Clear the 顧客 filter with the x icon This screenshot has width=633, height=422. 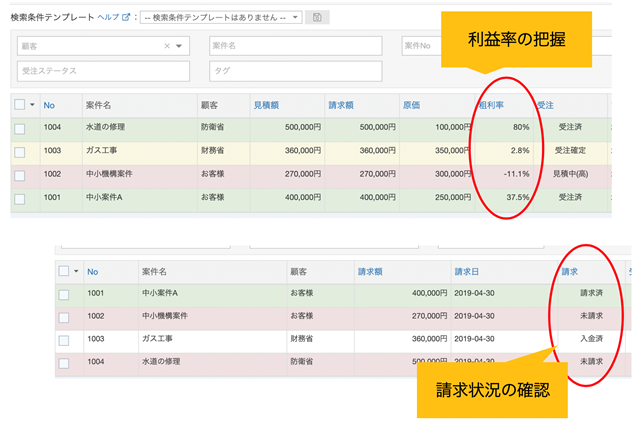click(x=166, y=46)
